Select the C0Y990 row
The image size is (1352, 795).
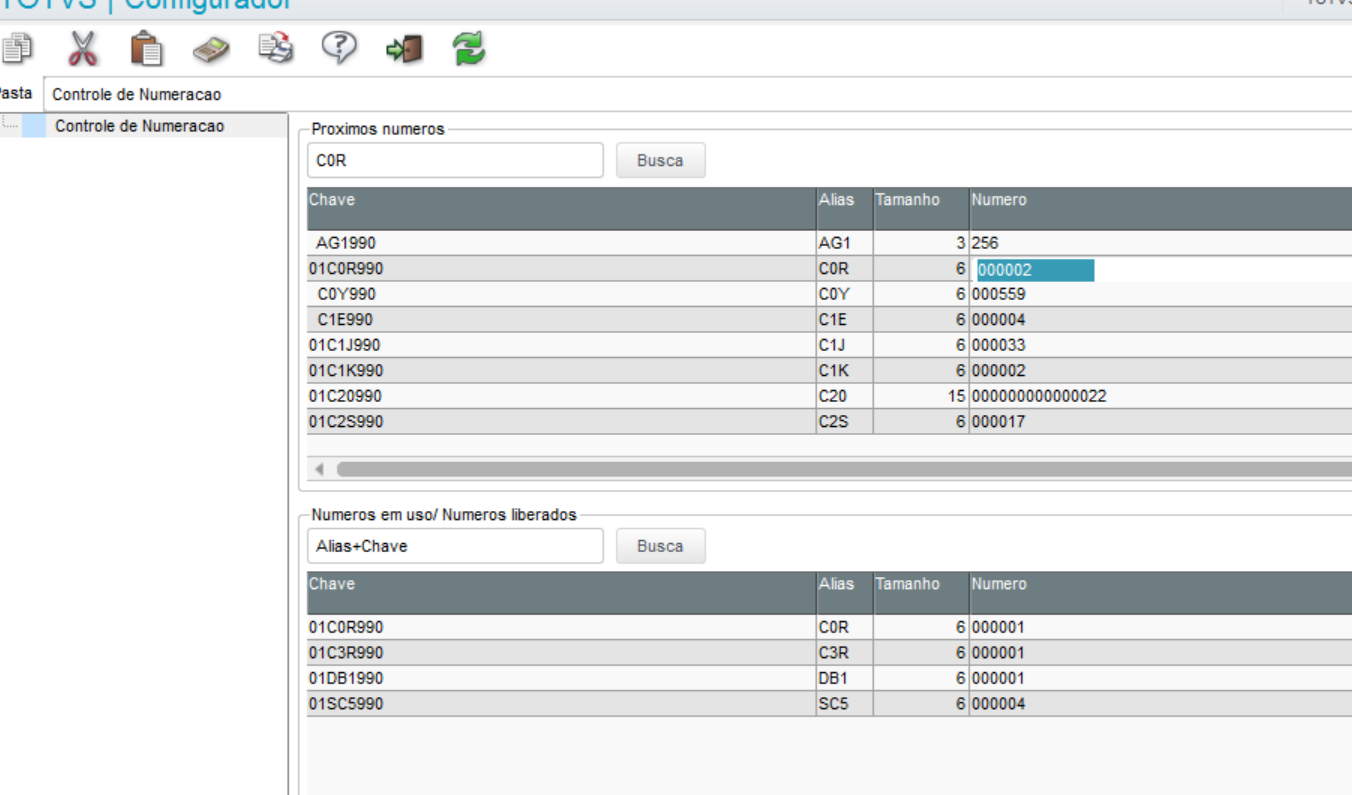(829, 294)
